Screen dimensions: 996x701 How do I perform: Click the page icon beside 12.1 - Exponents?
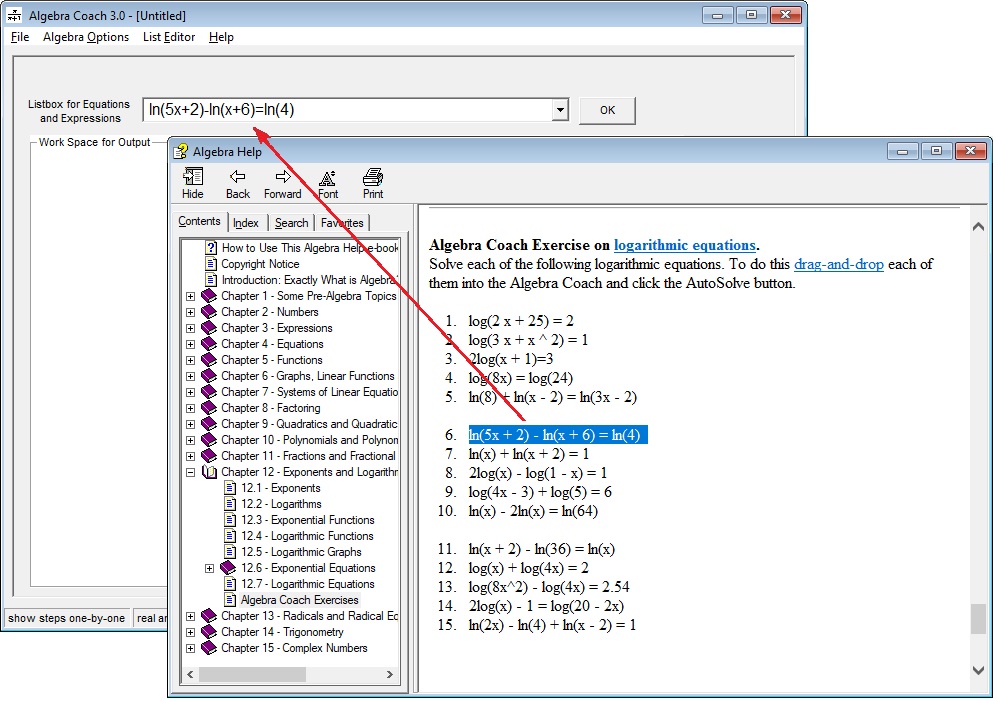click(x=231, y=488)
